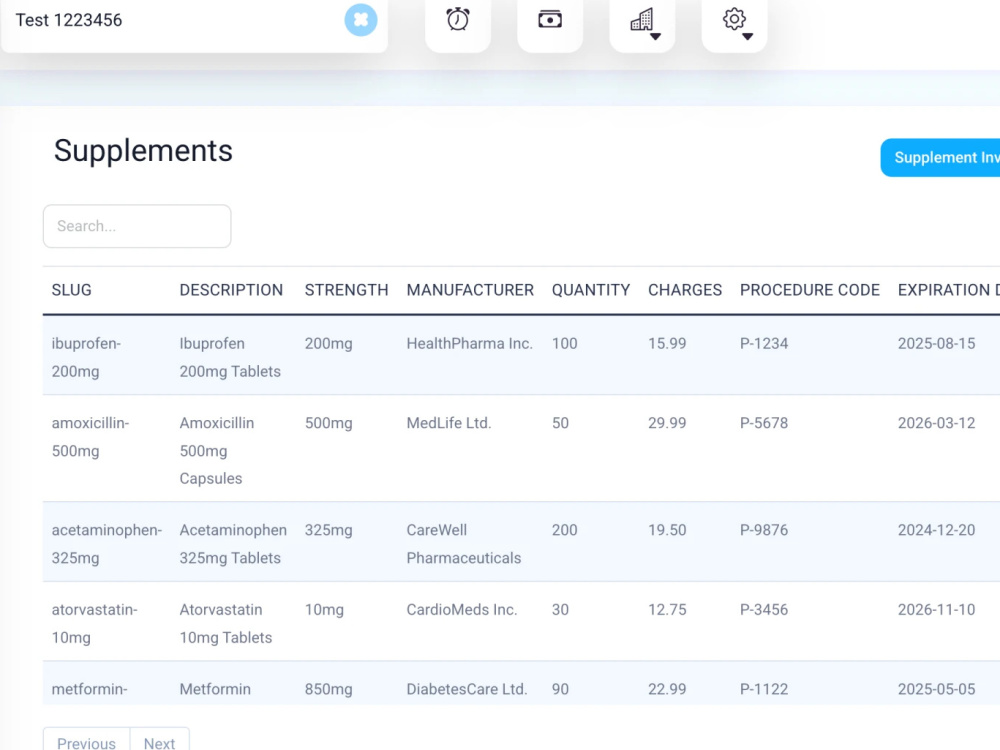Click the charges value 15.99

667,344
